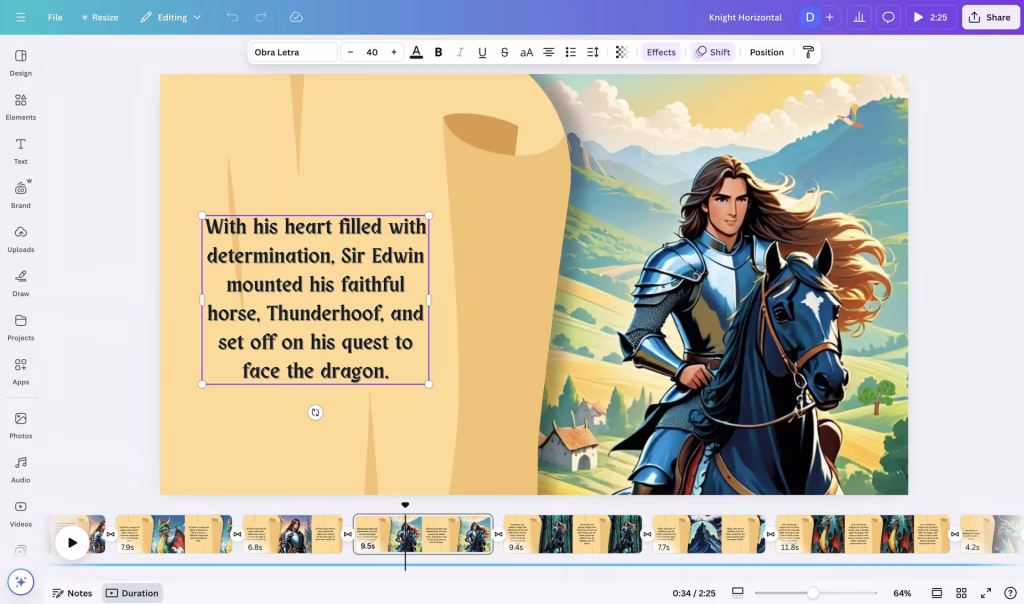Increase font size with plus button
This screenshot has width=1024, height=604.
pyautogui.click(x=394, y=52)
